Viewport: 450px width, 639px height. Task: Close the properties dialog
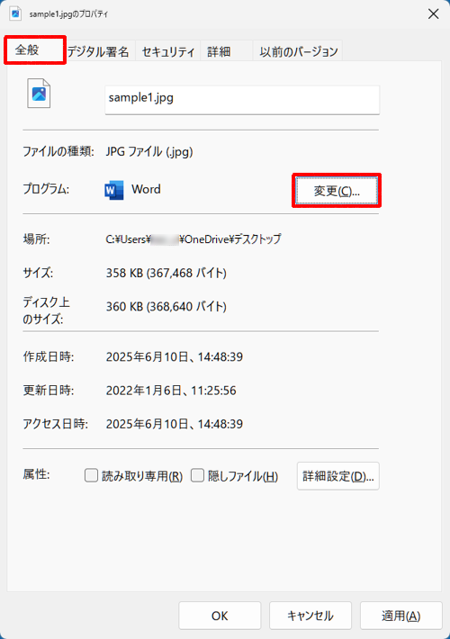click(433, 14)
